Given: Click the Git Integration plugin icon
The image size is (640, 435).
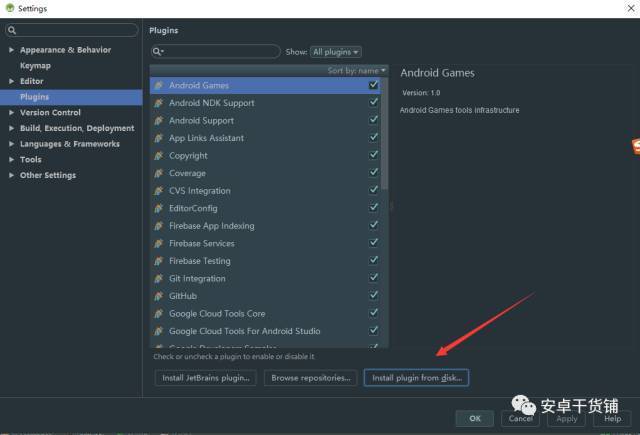Looking at the screenshot, I should (159, 278).
